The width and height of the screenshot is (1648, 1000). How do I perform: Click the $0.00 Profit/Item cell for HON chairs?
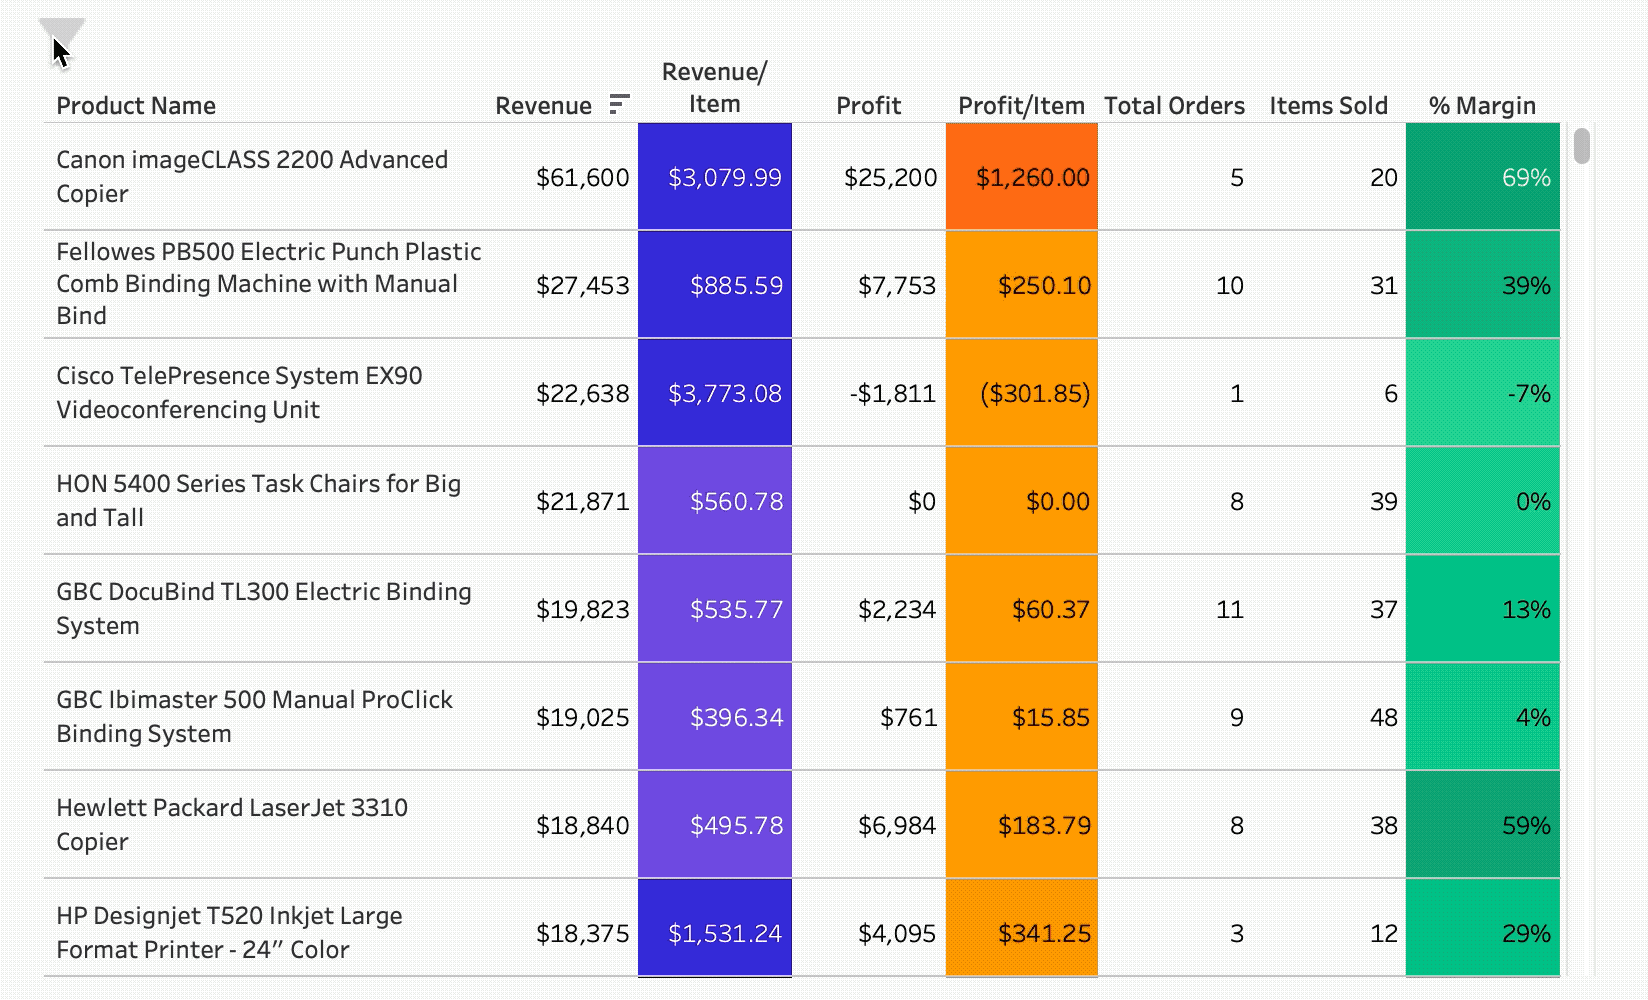click(1021, 501)
